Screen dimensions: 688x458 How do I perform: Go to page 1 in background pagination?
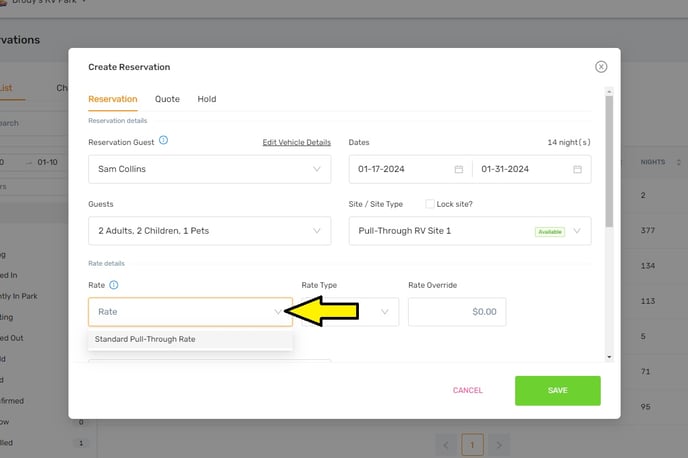click(473, 445)
